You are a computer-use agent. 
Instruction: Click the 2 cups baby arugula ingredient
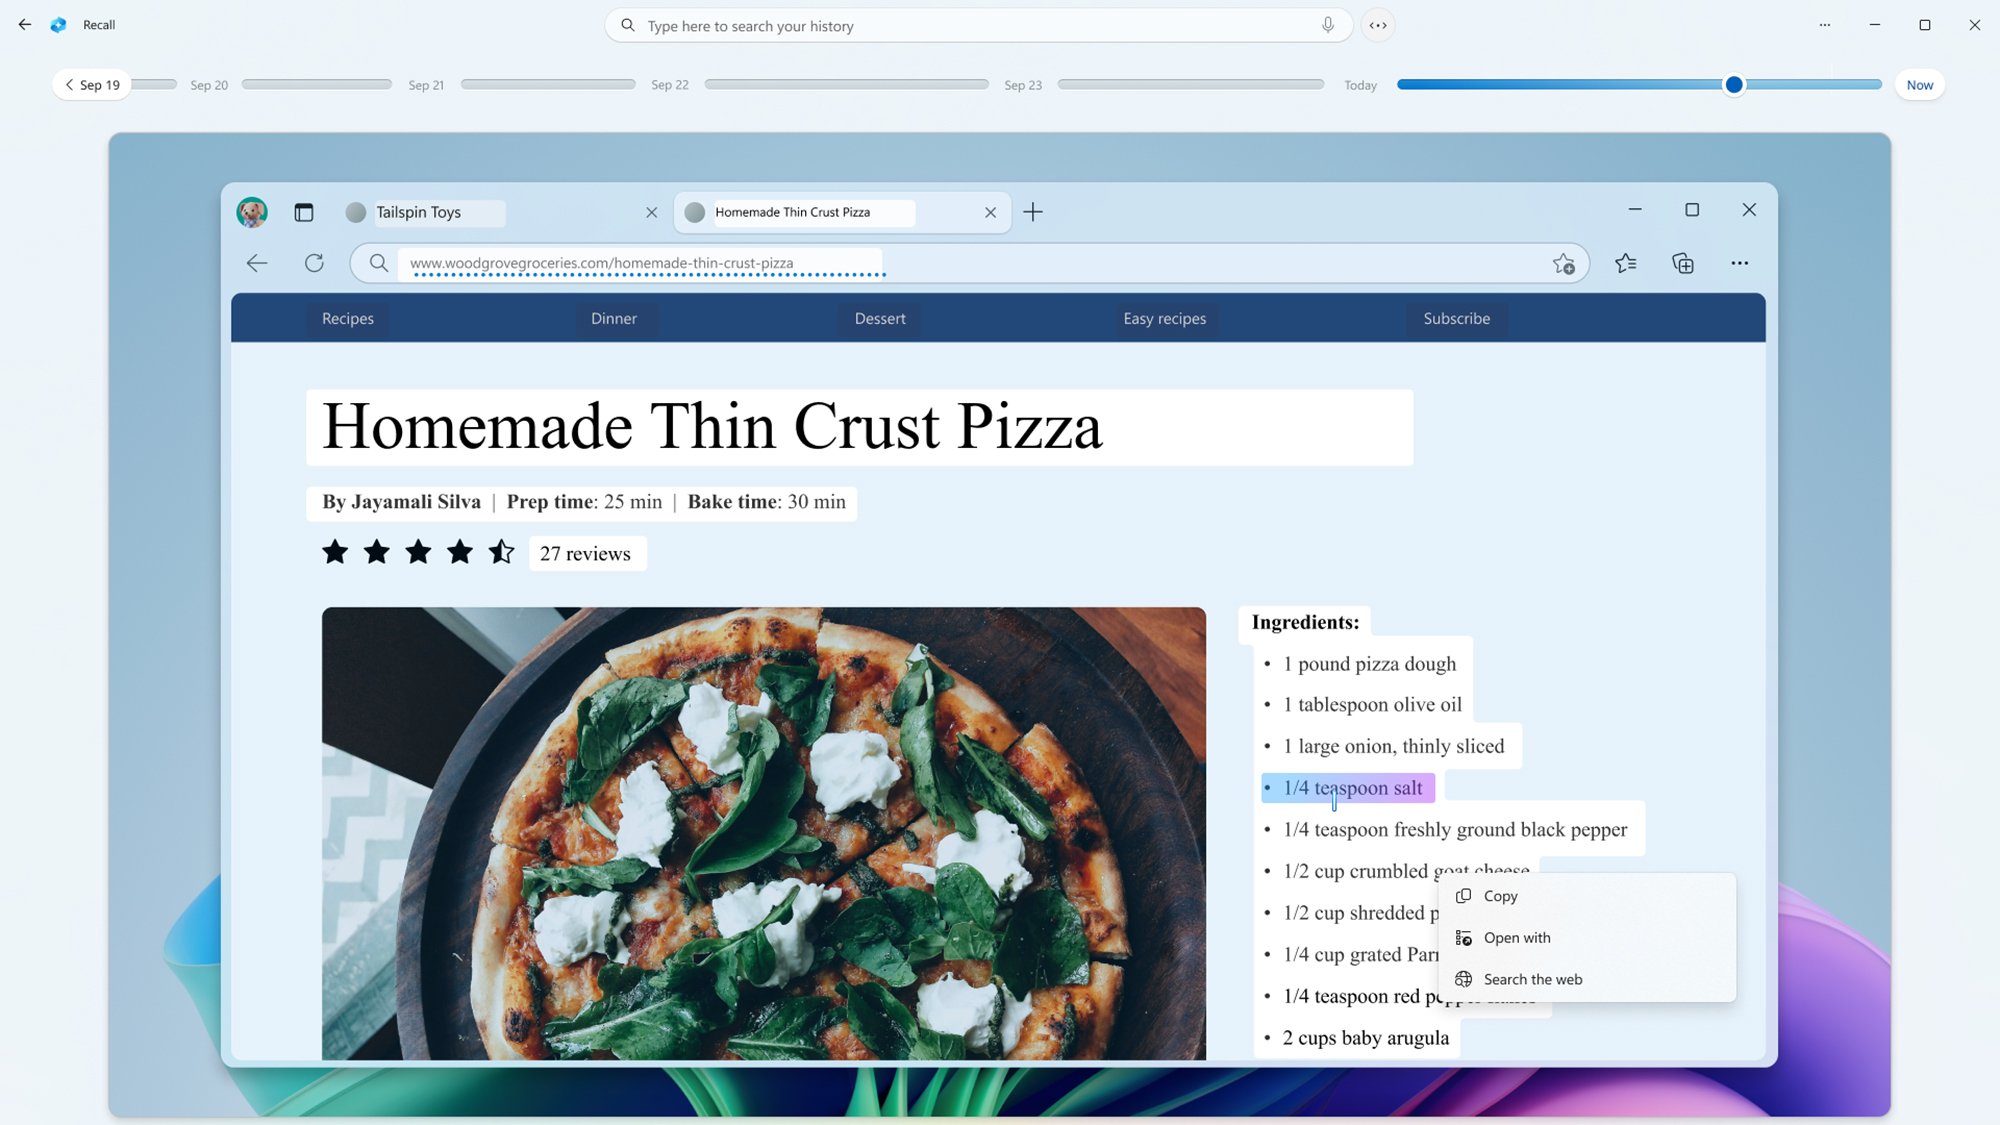[1366, 1038]
